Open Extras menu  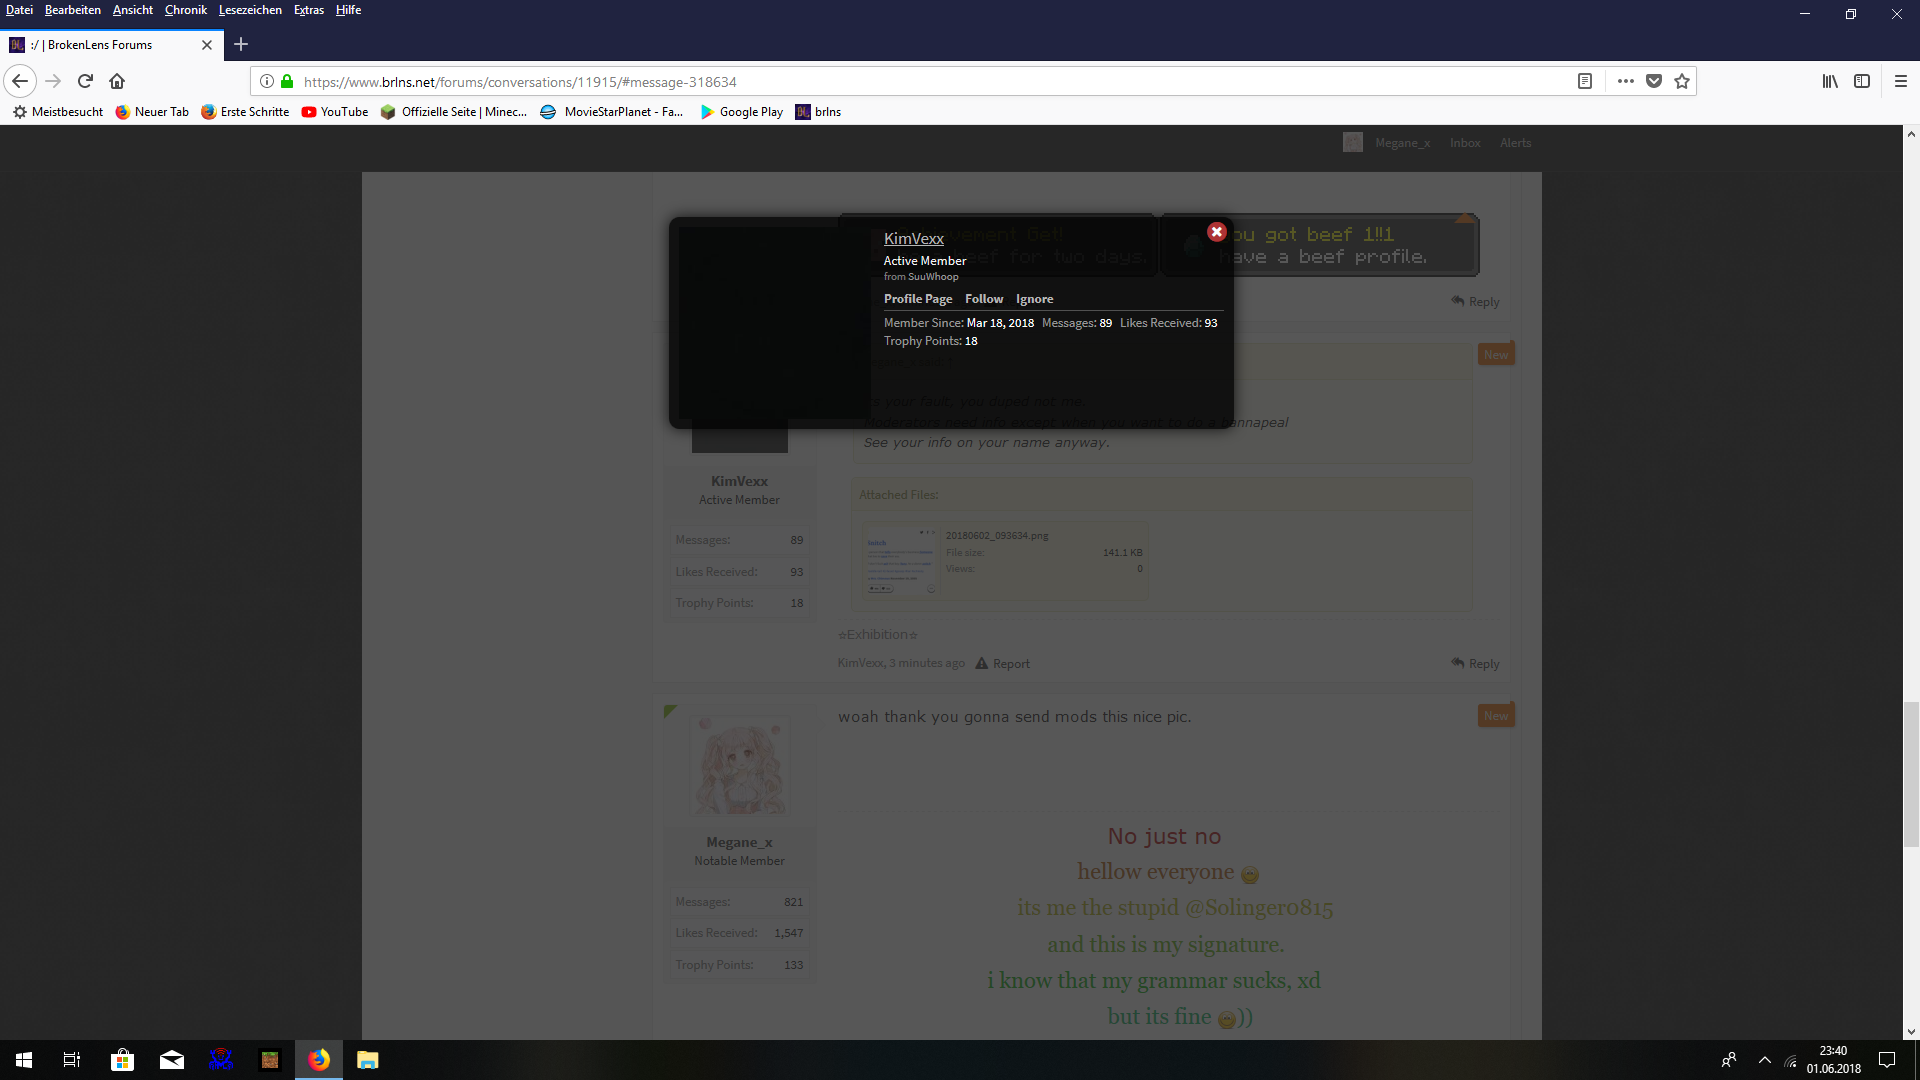tap(309, 10)
